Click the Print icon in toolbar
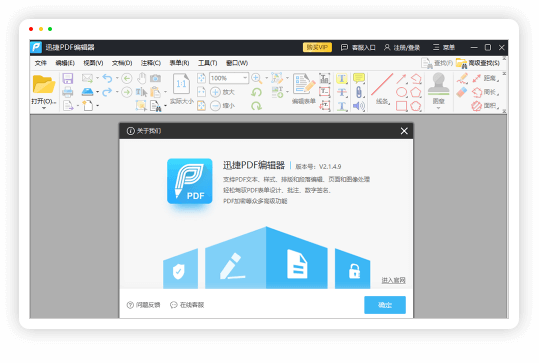Viewport: 539px width, 363px height. [68, 92]
